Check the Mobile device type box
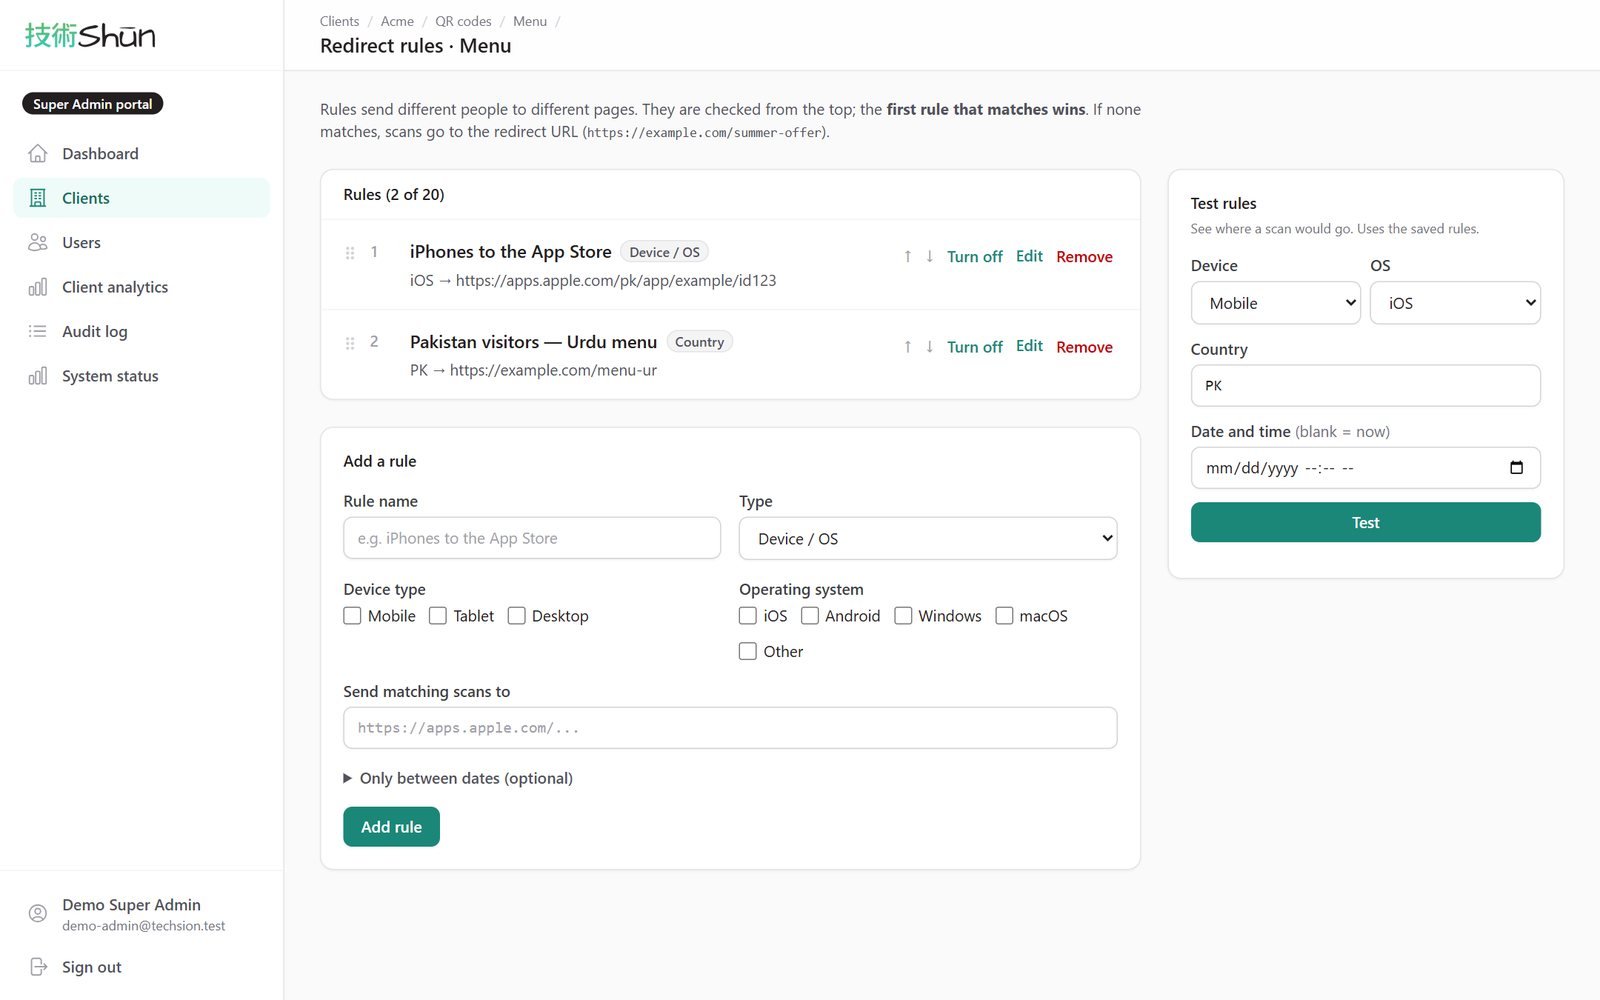The image size is (1600, 1000). pyautogui.click(x=352, y=616)
